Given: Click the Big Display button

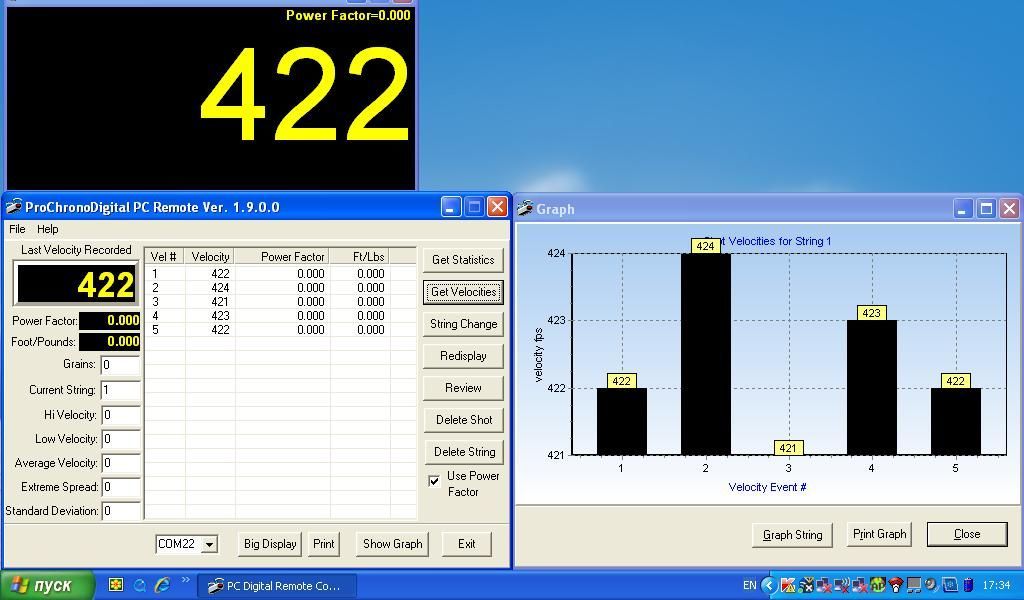Looking at the screenshot, I should coord(270,544).
